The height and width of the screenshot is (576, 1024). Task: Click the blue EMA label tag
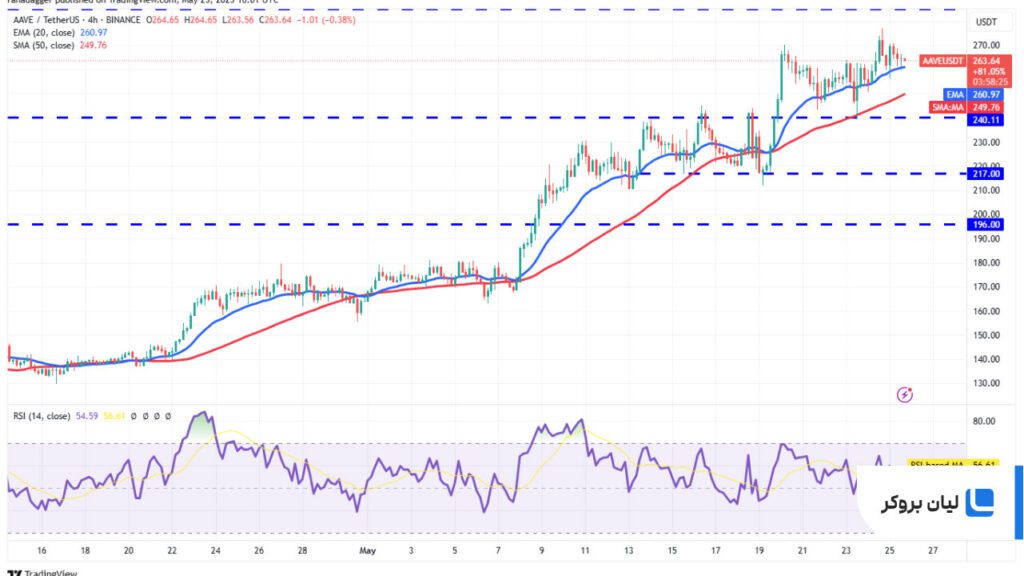[955, 95]
